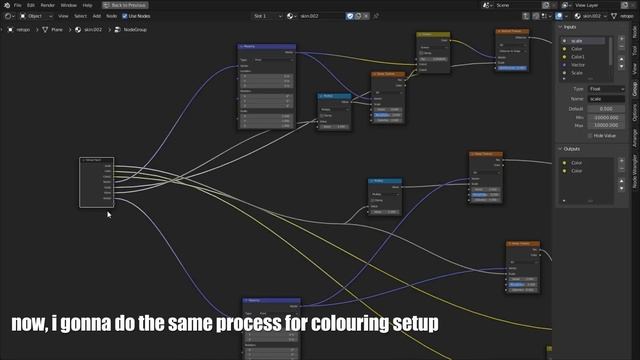This screenshot has height=360, width=640.
Task: Enable the Hide Value checkbox
Action: click(x=590, y=136)
